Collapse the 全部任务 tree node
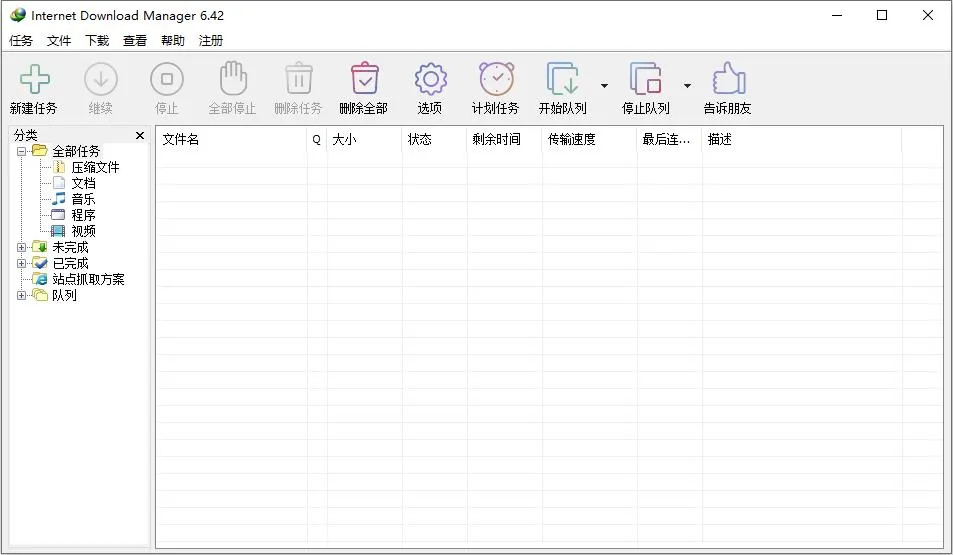Screen dimensions: 953x555 click(x=22, y=151)
